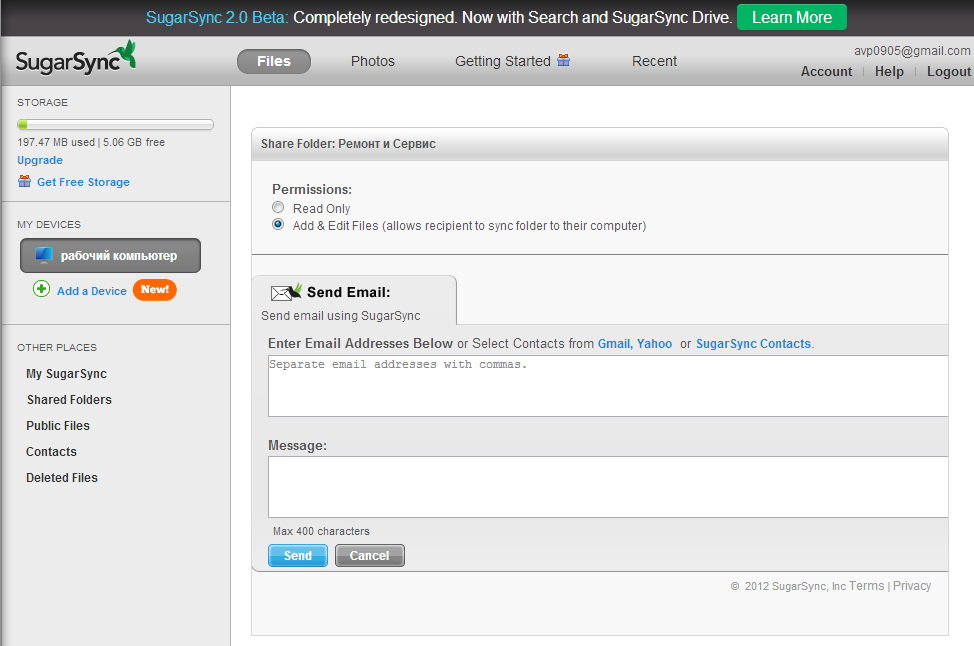Click the Learn More banner button
The image size is (974, 646).
click(x=791, y=17)
